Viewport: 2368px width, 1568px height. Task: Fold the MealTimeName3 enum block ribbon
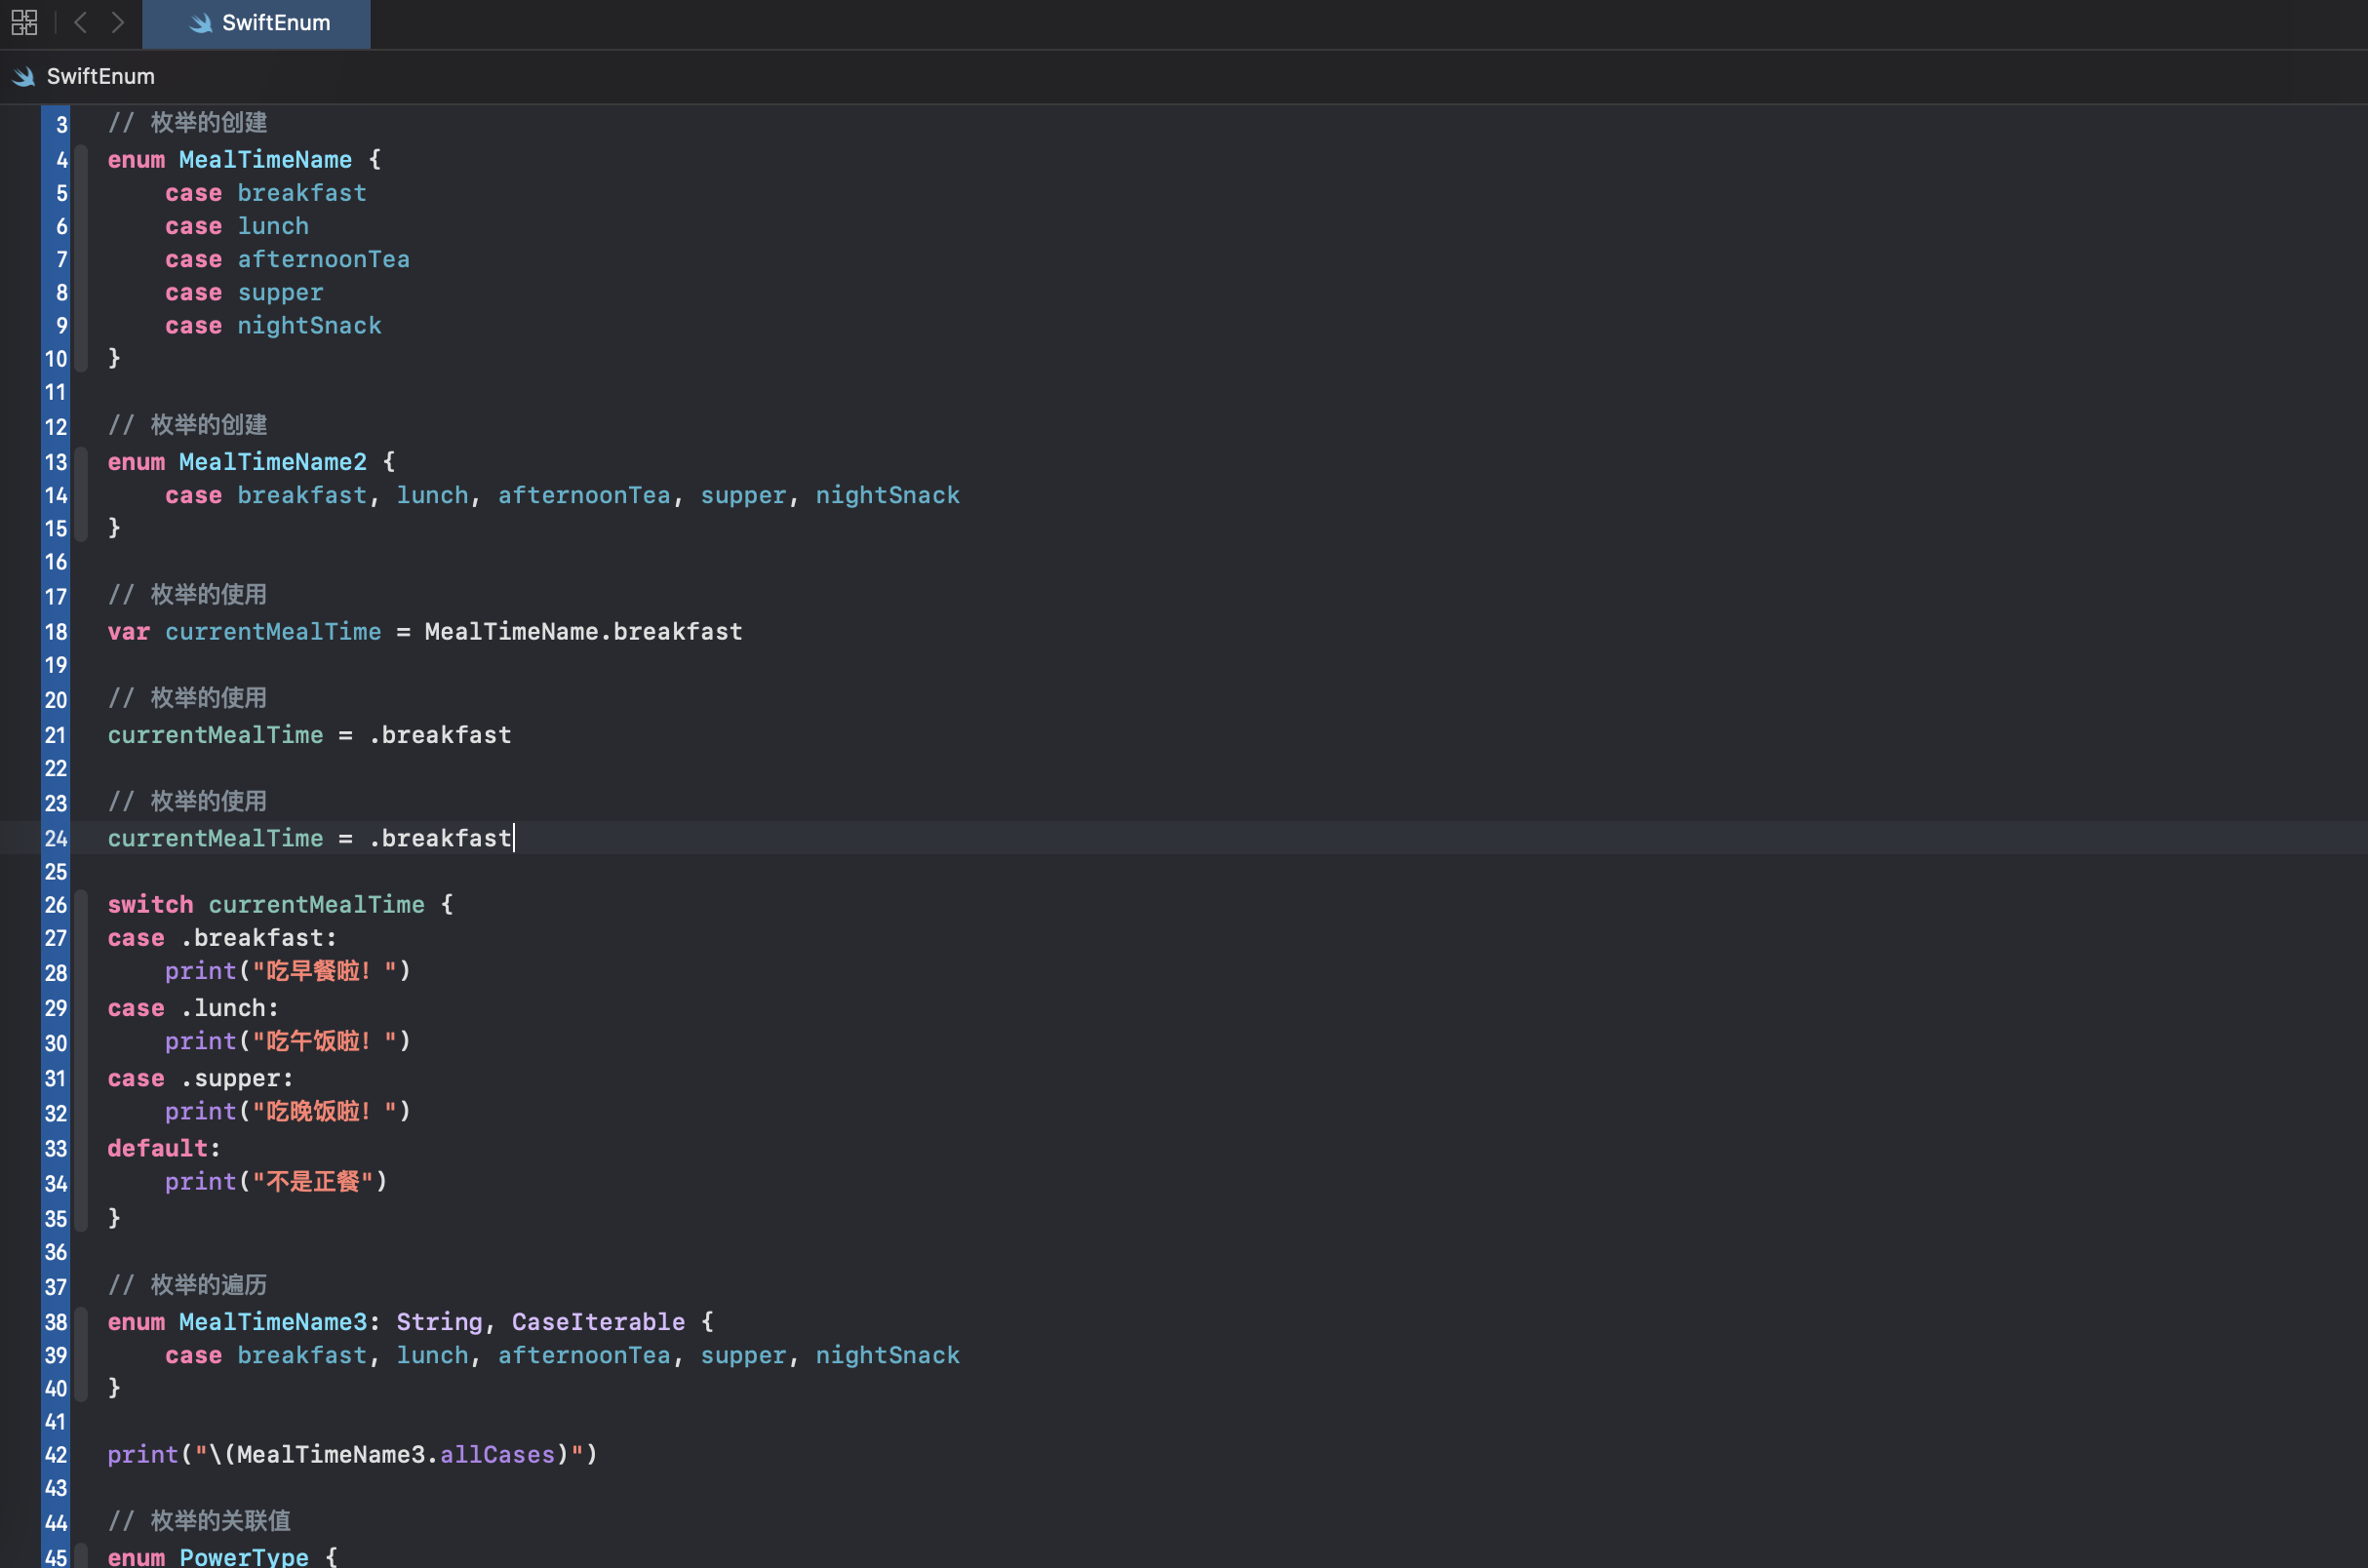pos(82,1355)
